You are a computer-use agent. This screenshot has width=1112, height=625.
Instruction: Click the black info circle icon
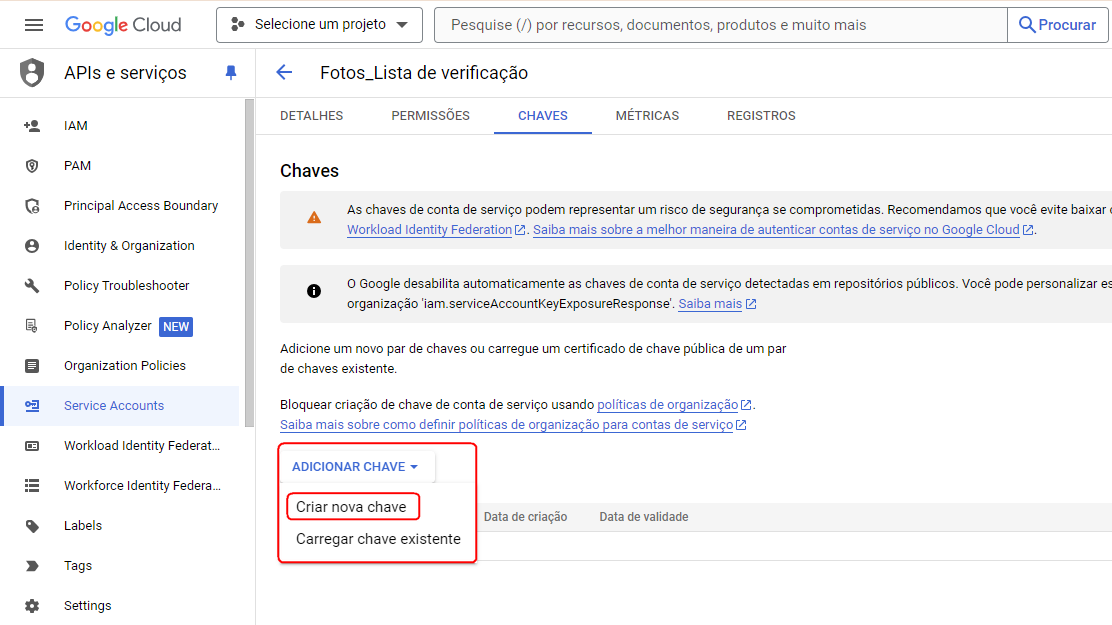tap(314, 291)
